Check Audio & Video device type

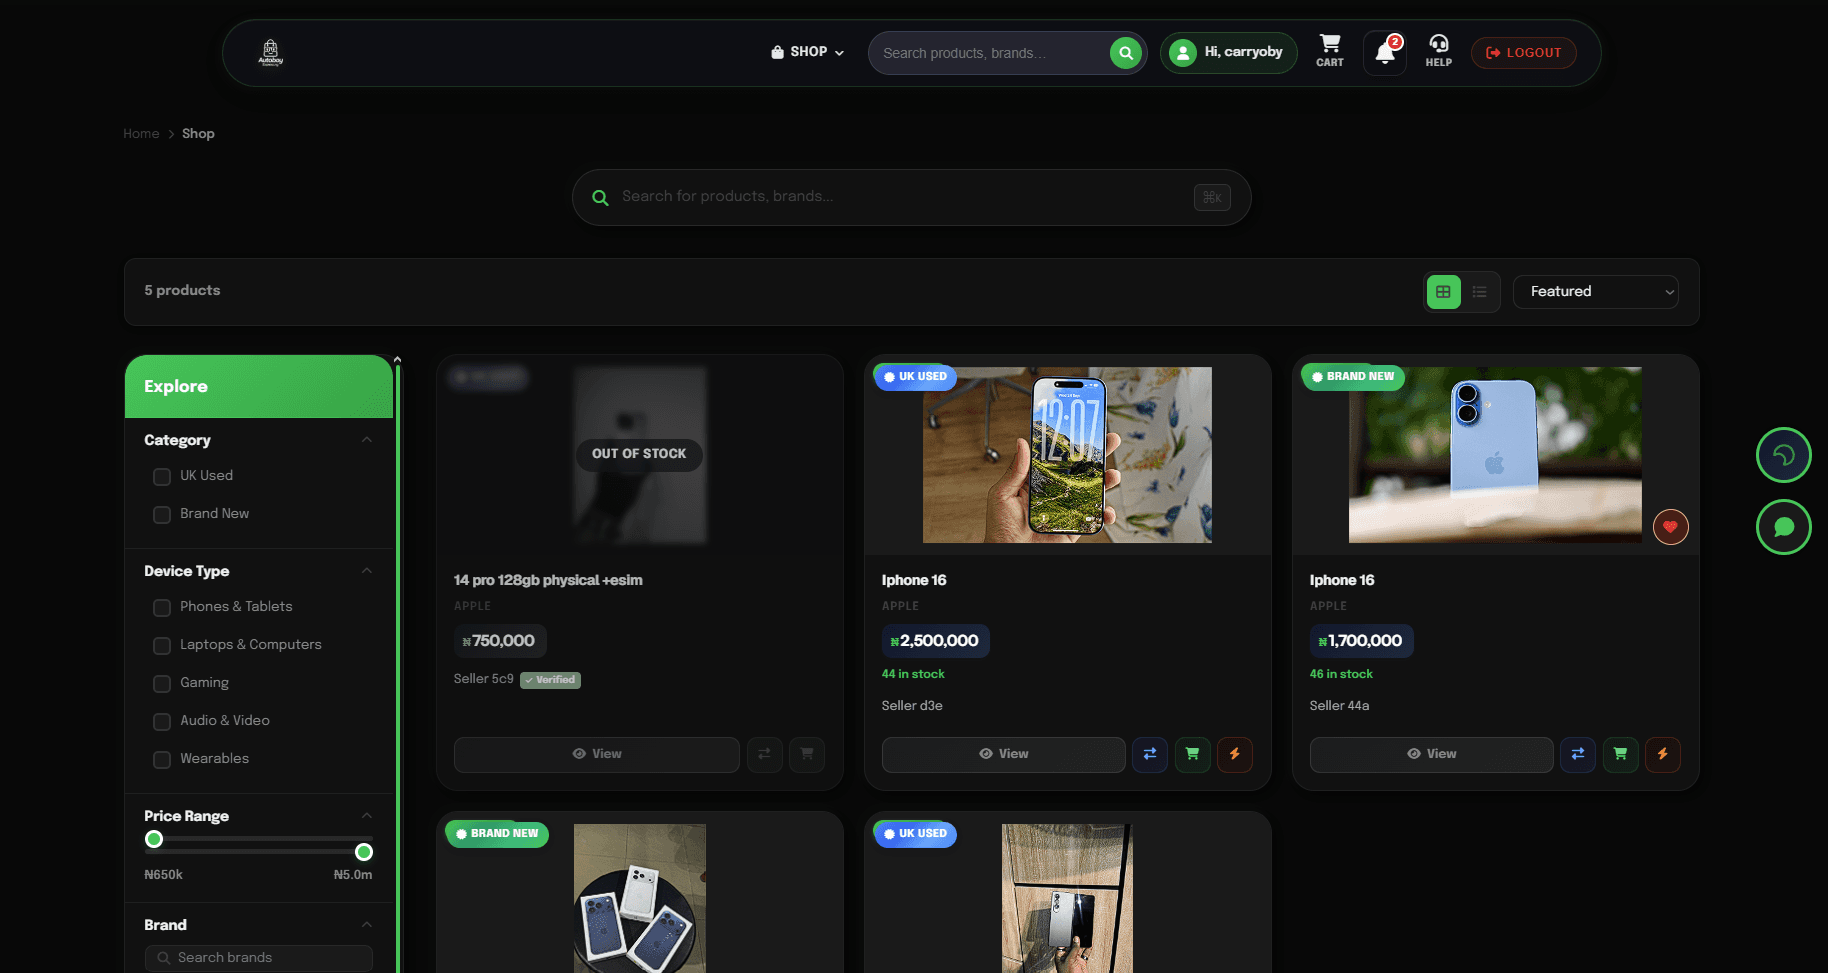point(162,722)
